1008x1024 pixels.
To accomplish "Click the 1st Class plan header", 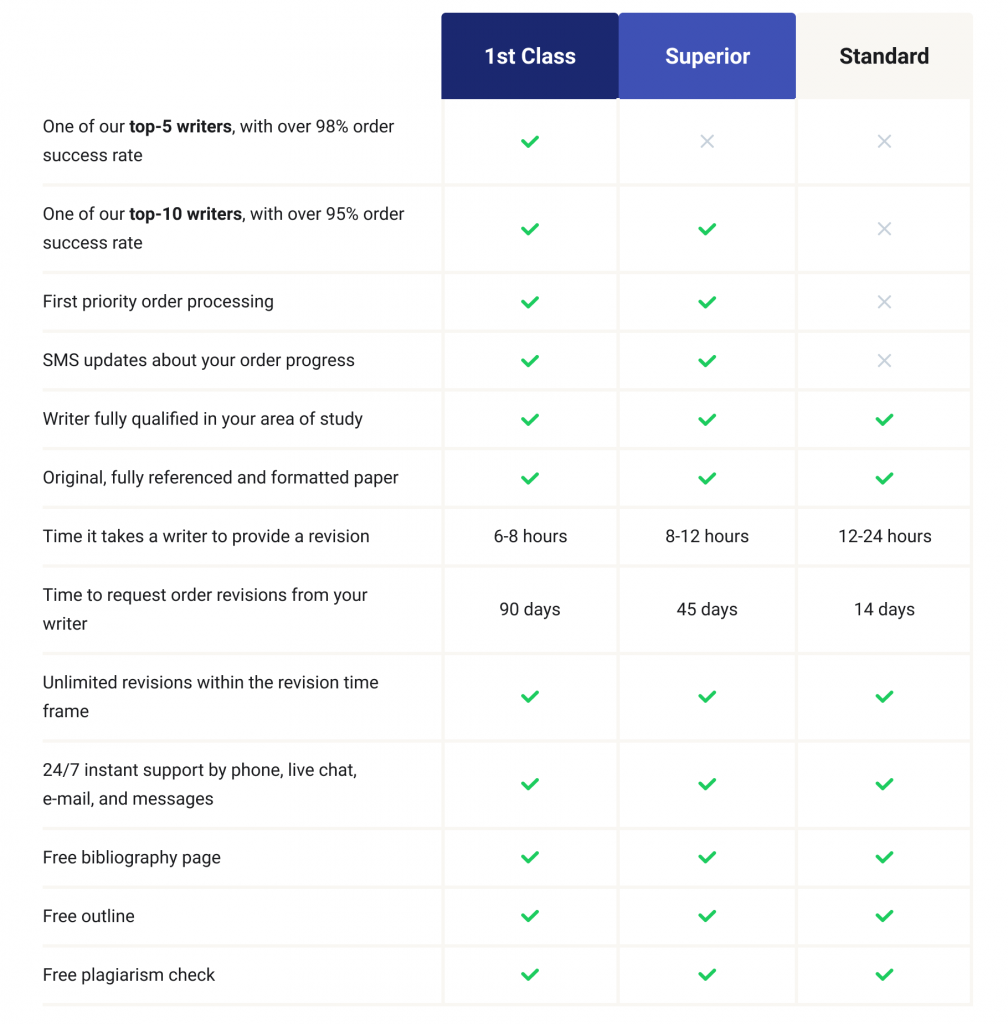I will tap(530, 56).
